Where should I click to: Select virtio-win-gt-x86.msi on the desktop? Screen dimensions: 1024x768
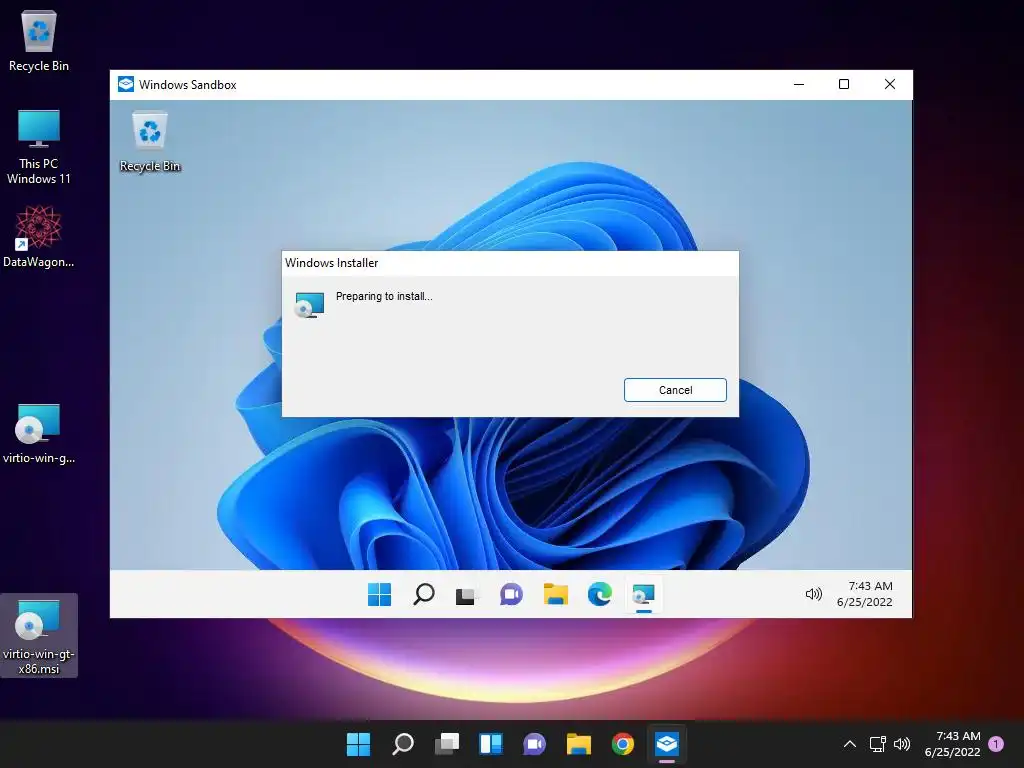39,636
